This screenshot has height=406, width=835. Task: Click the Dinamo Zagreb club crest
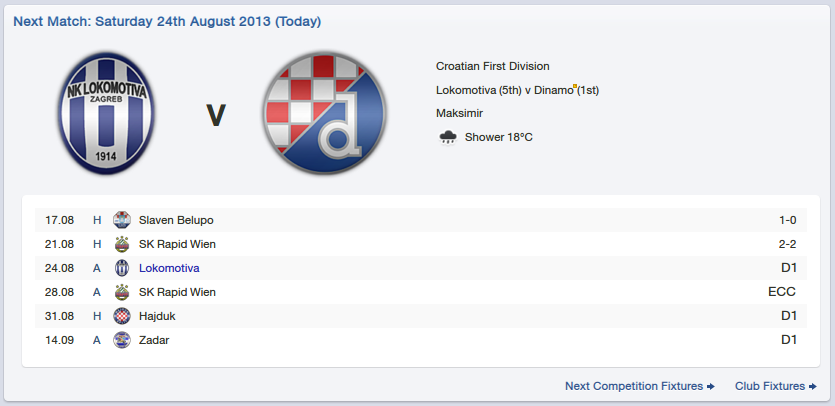pos(324,113)
